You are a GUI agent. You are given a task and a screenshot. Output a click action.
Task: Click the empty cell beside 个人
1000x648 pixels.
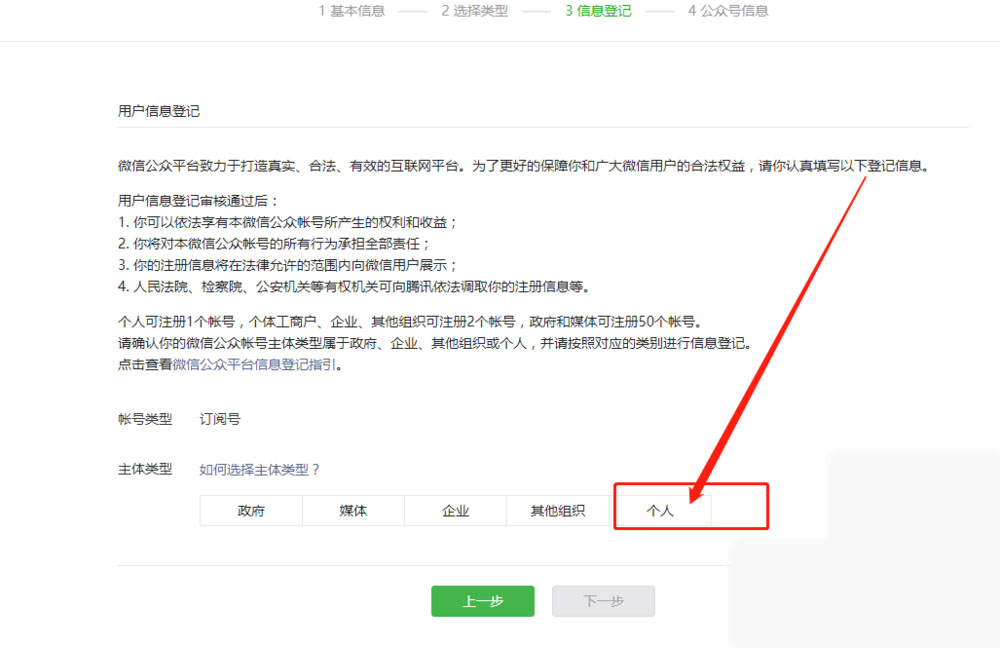[740, 510]
